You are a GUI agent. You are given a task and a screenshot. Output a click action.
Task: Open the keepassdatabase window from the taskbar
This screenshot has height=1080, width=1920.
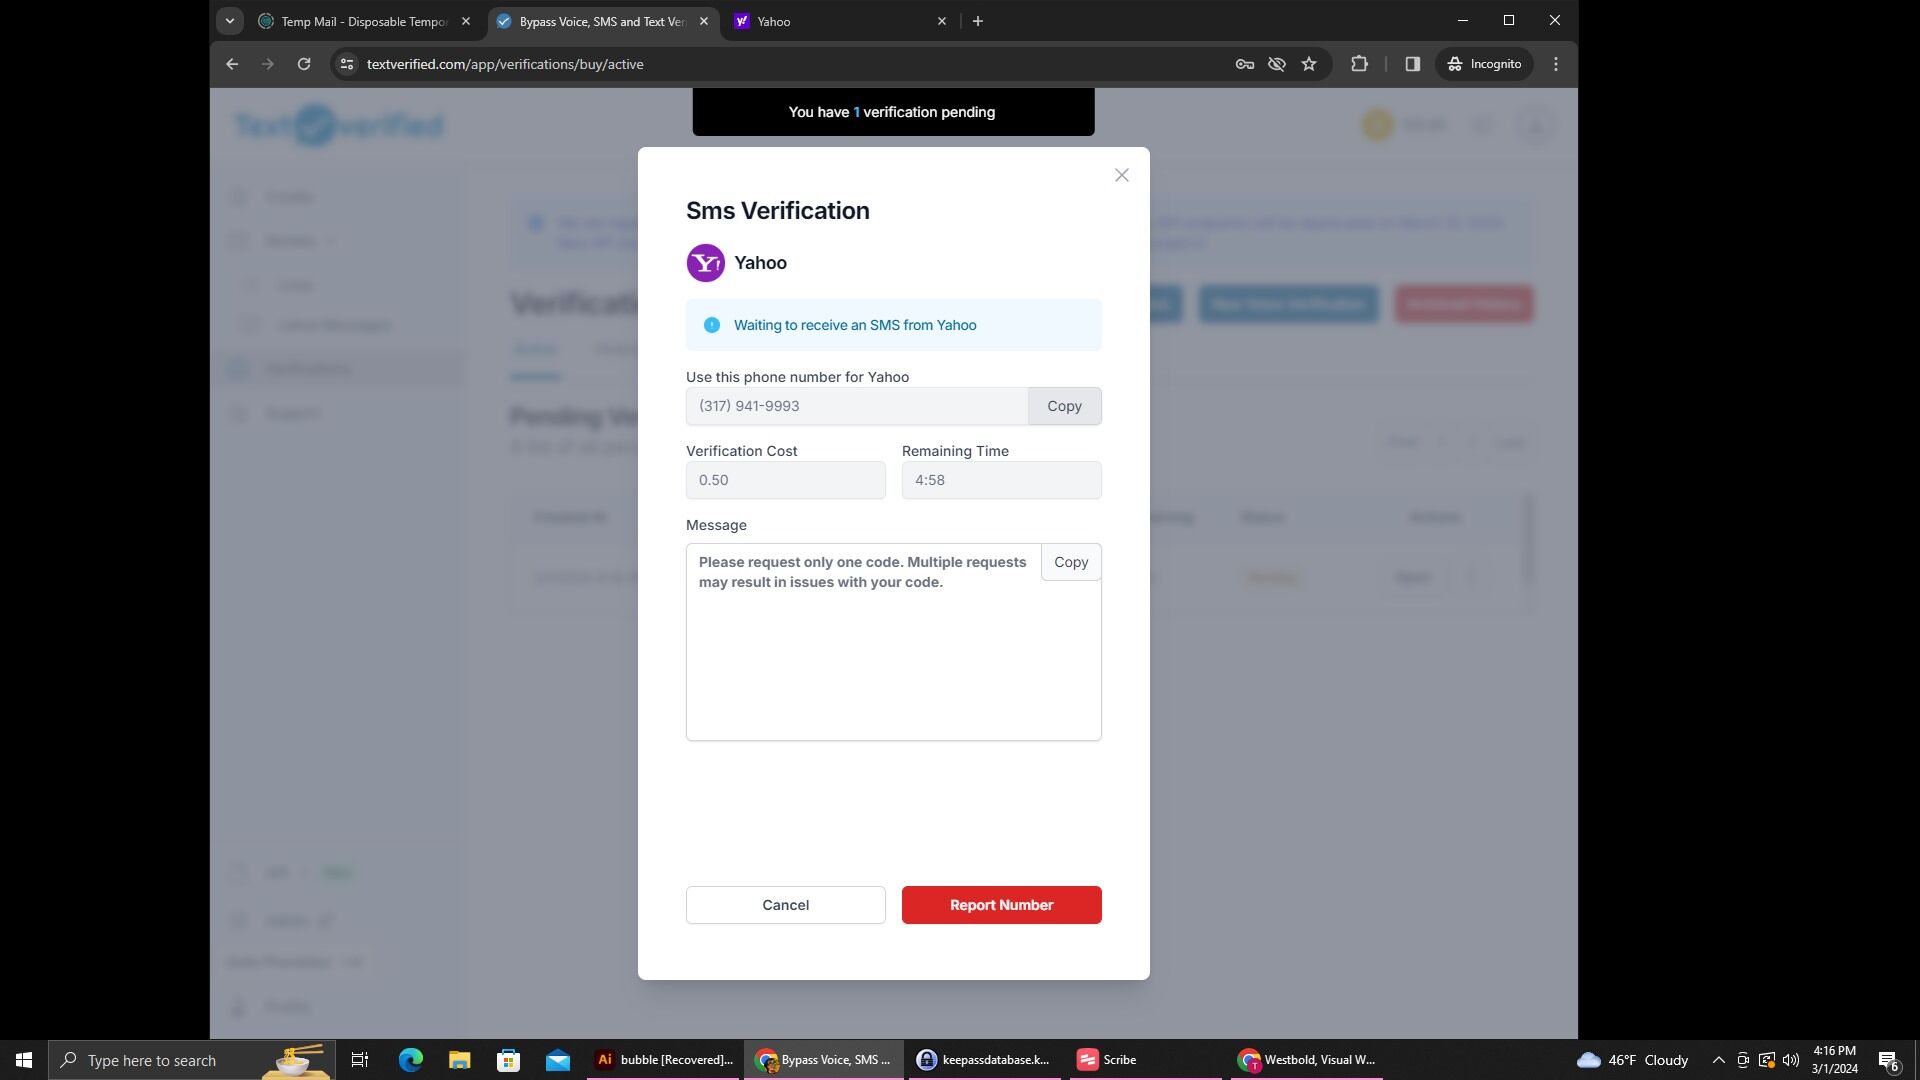983,1059
